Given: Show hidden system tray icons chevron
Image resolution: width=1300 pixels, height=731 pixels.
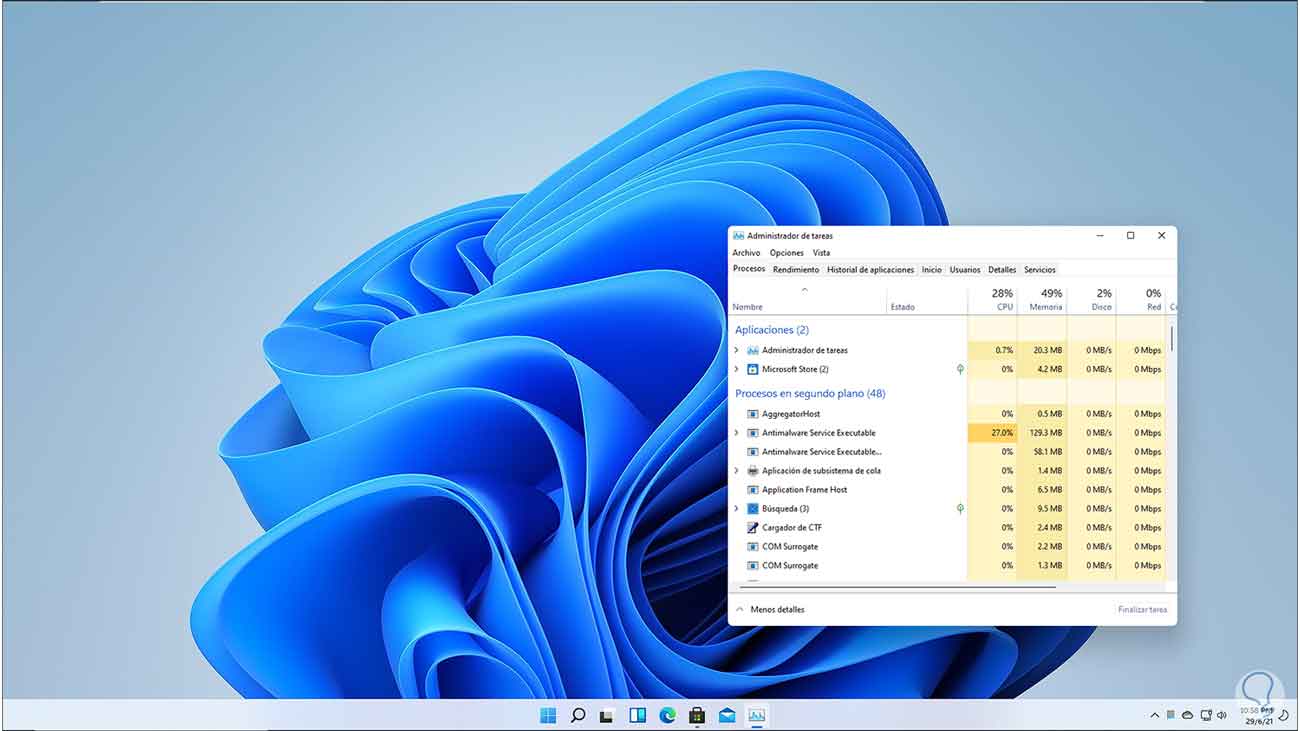Looking at the screenshot, I should pos(1155,715).
